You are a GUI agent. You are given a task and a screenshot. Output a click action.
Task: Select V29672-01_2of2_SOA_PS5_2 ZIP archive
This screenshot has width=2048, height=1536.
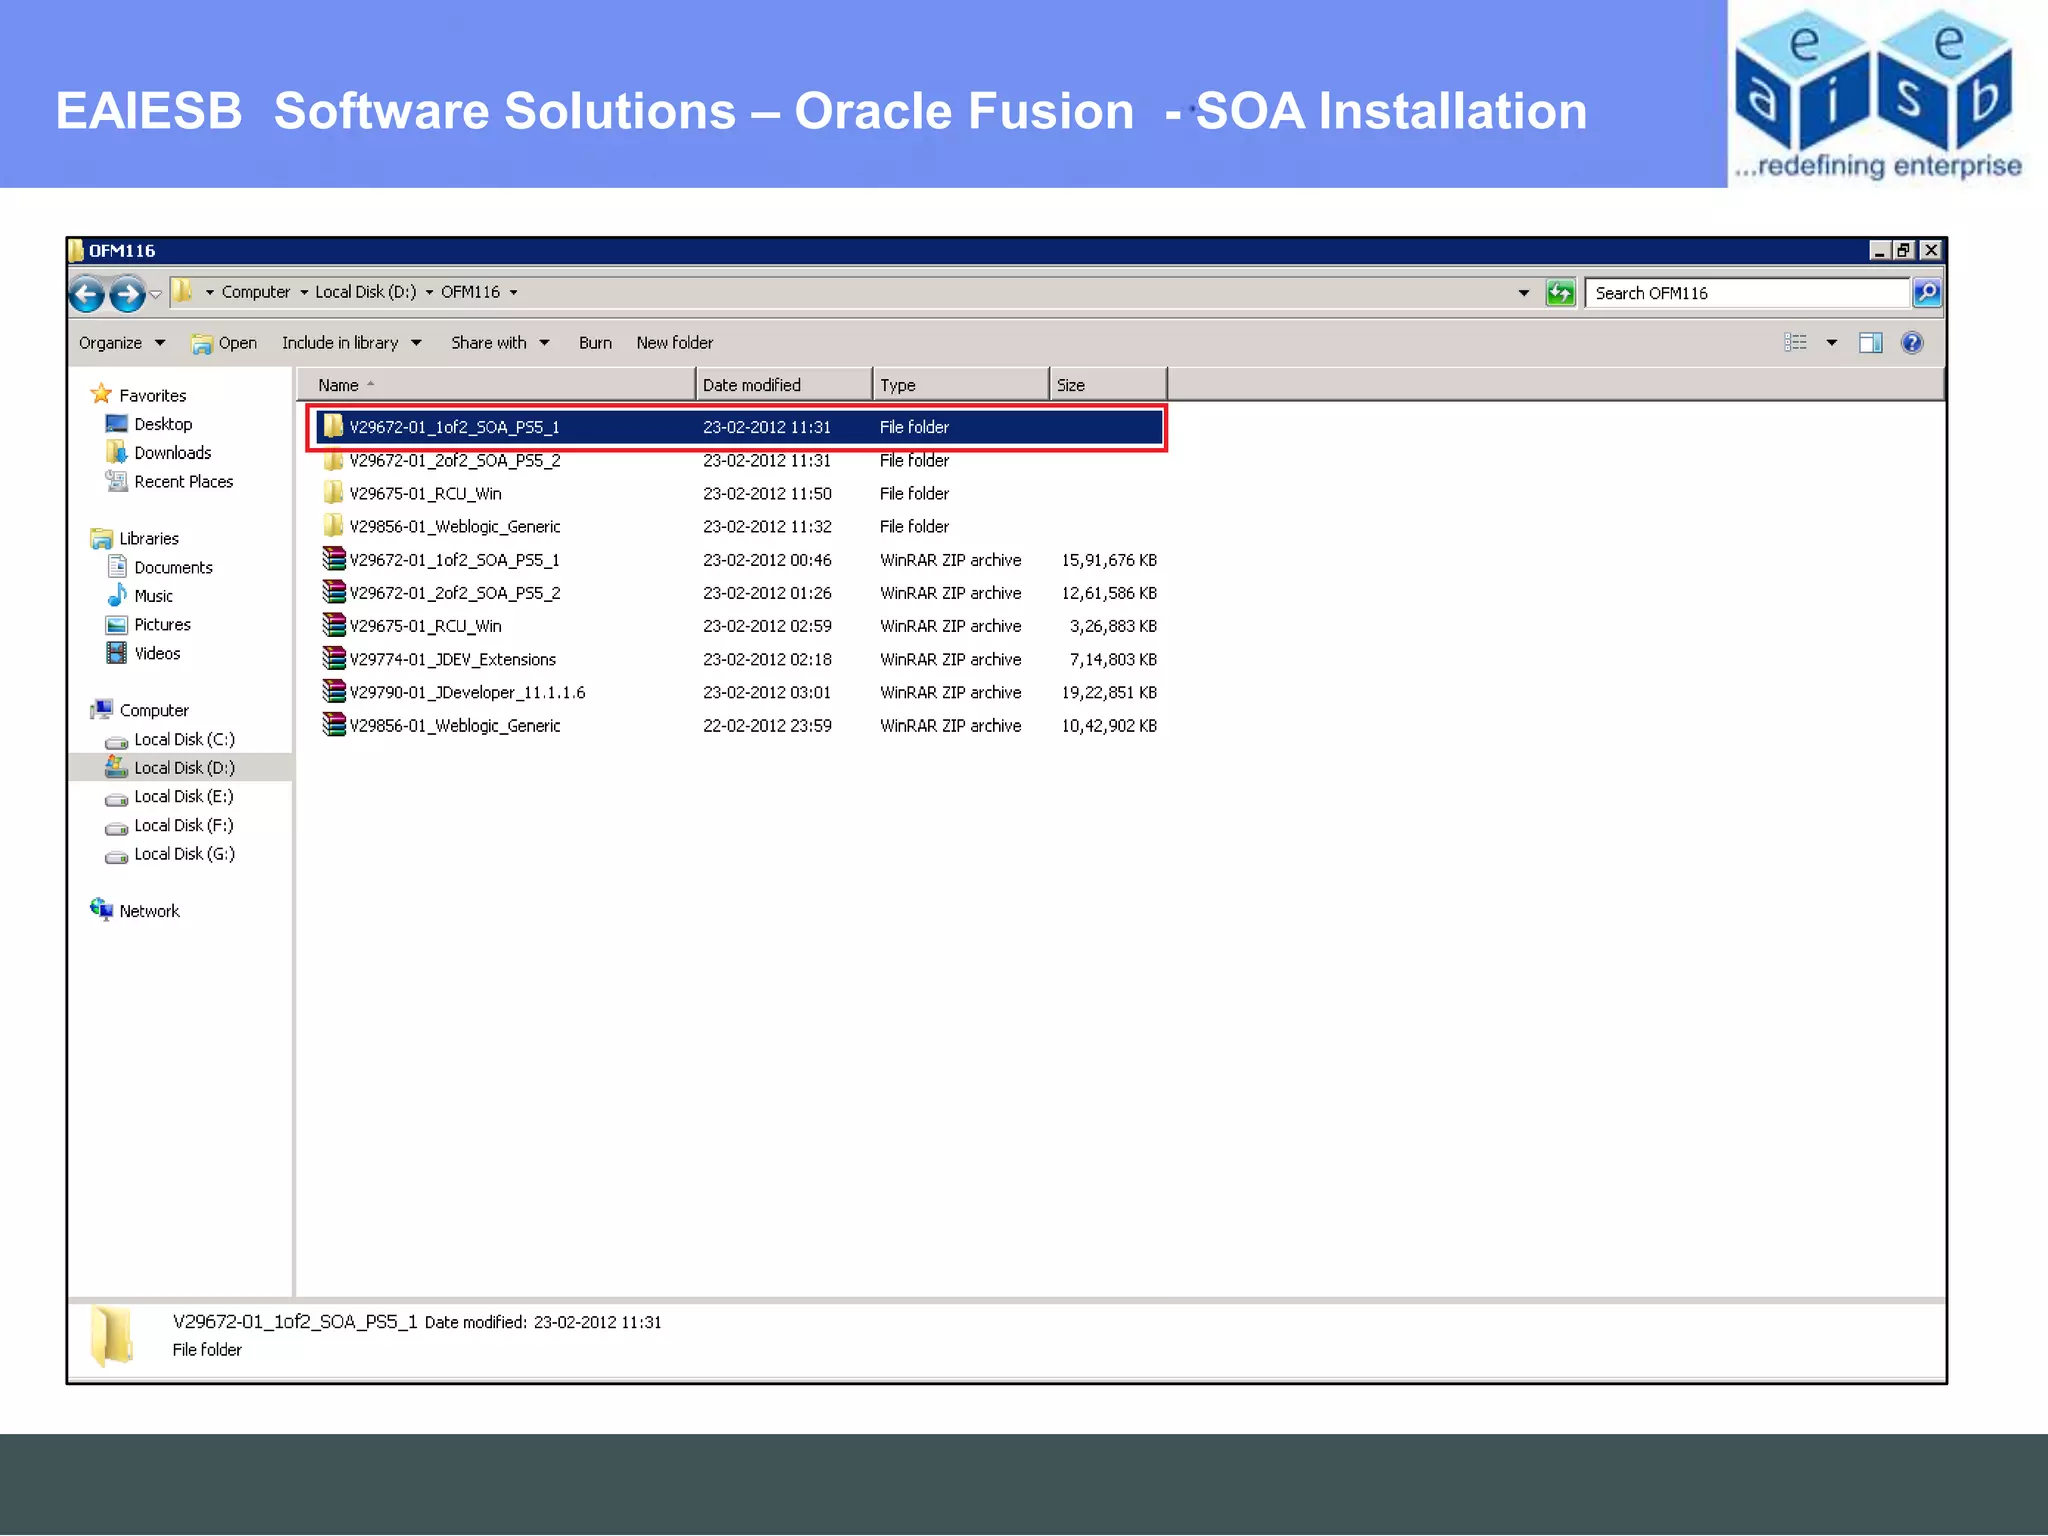tap(739, 593)
